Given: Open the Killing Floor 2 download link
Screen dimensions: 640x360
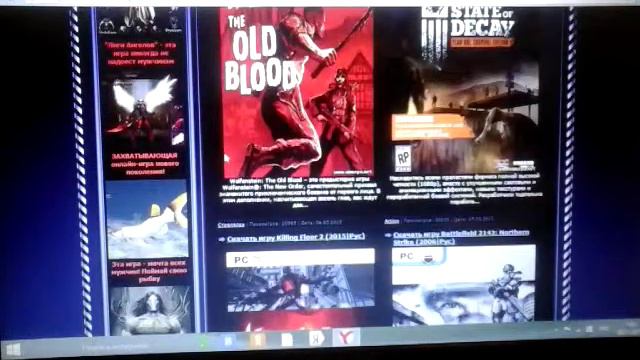Looking at the screenshot, I should point(296,237).
